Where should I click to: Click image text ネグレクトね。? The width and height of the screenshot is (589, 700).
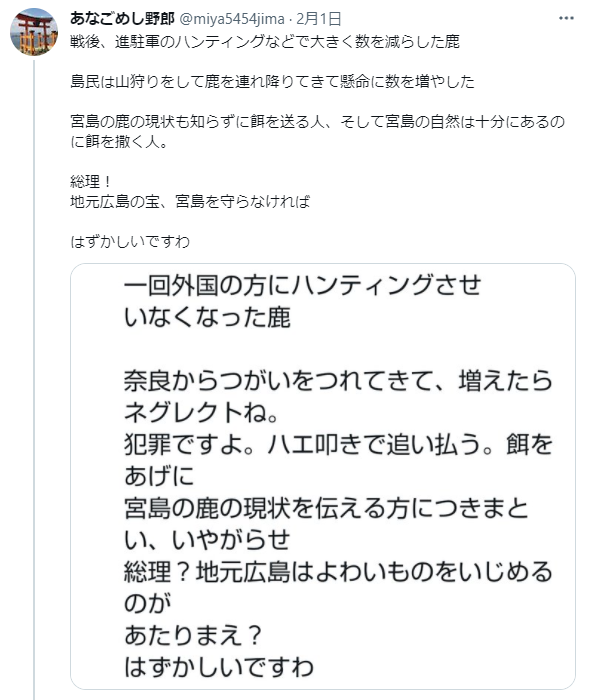coord(201,413)
